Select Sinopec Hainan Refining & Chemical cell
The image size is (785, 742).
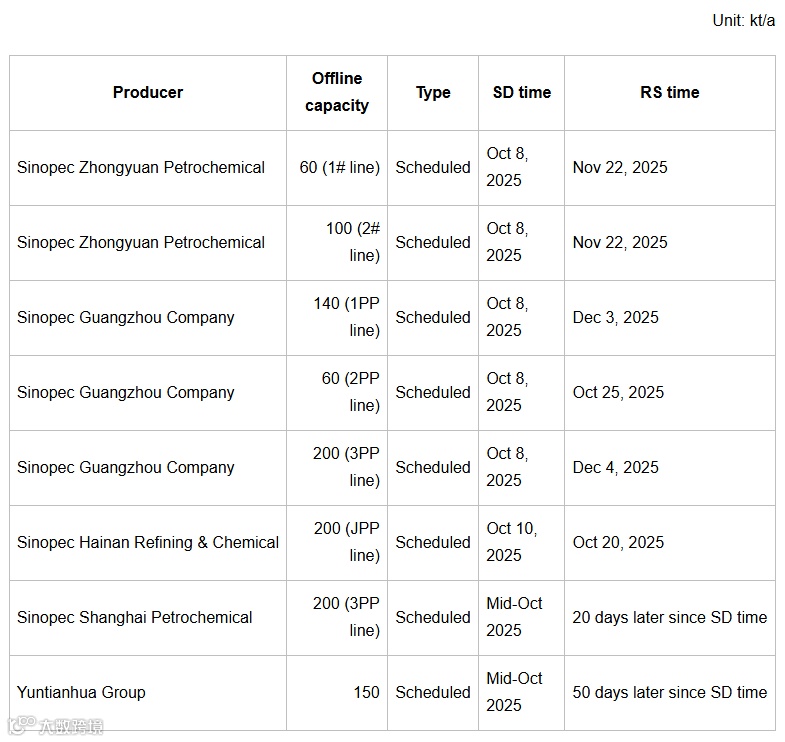click(148, 542)
